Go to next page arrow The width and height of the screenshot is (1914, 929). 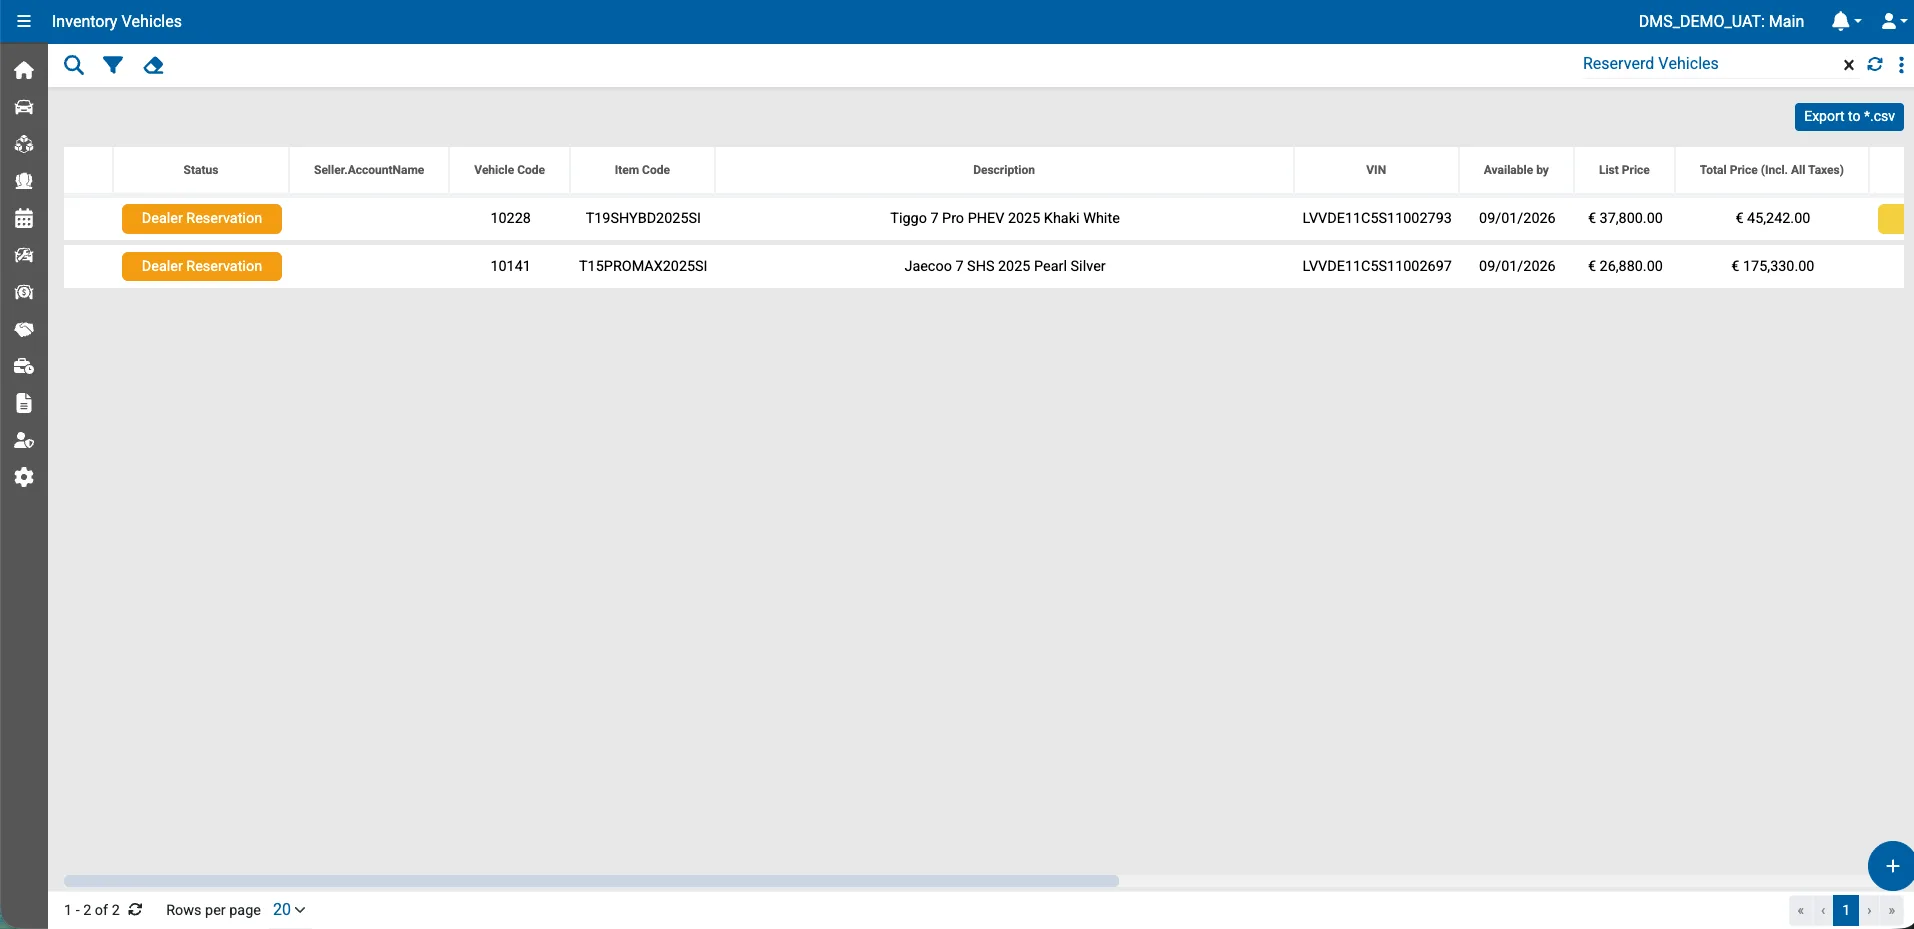pos(1869,911)
